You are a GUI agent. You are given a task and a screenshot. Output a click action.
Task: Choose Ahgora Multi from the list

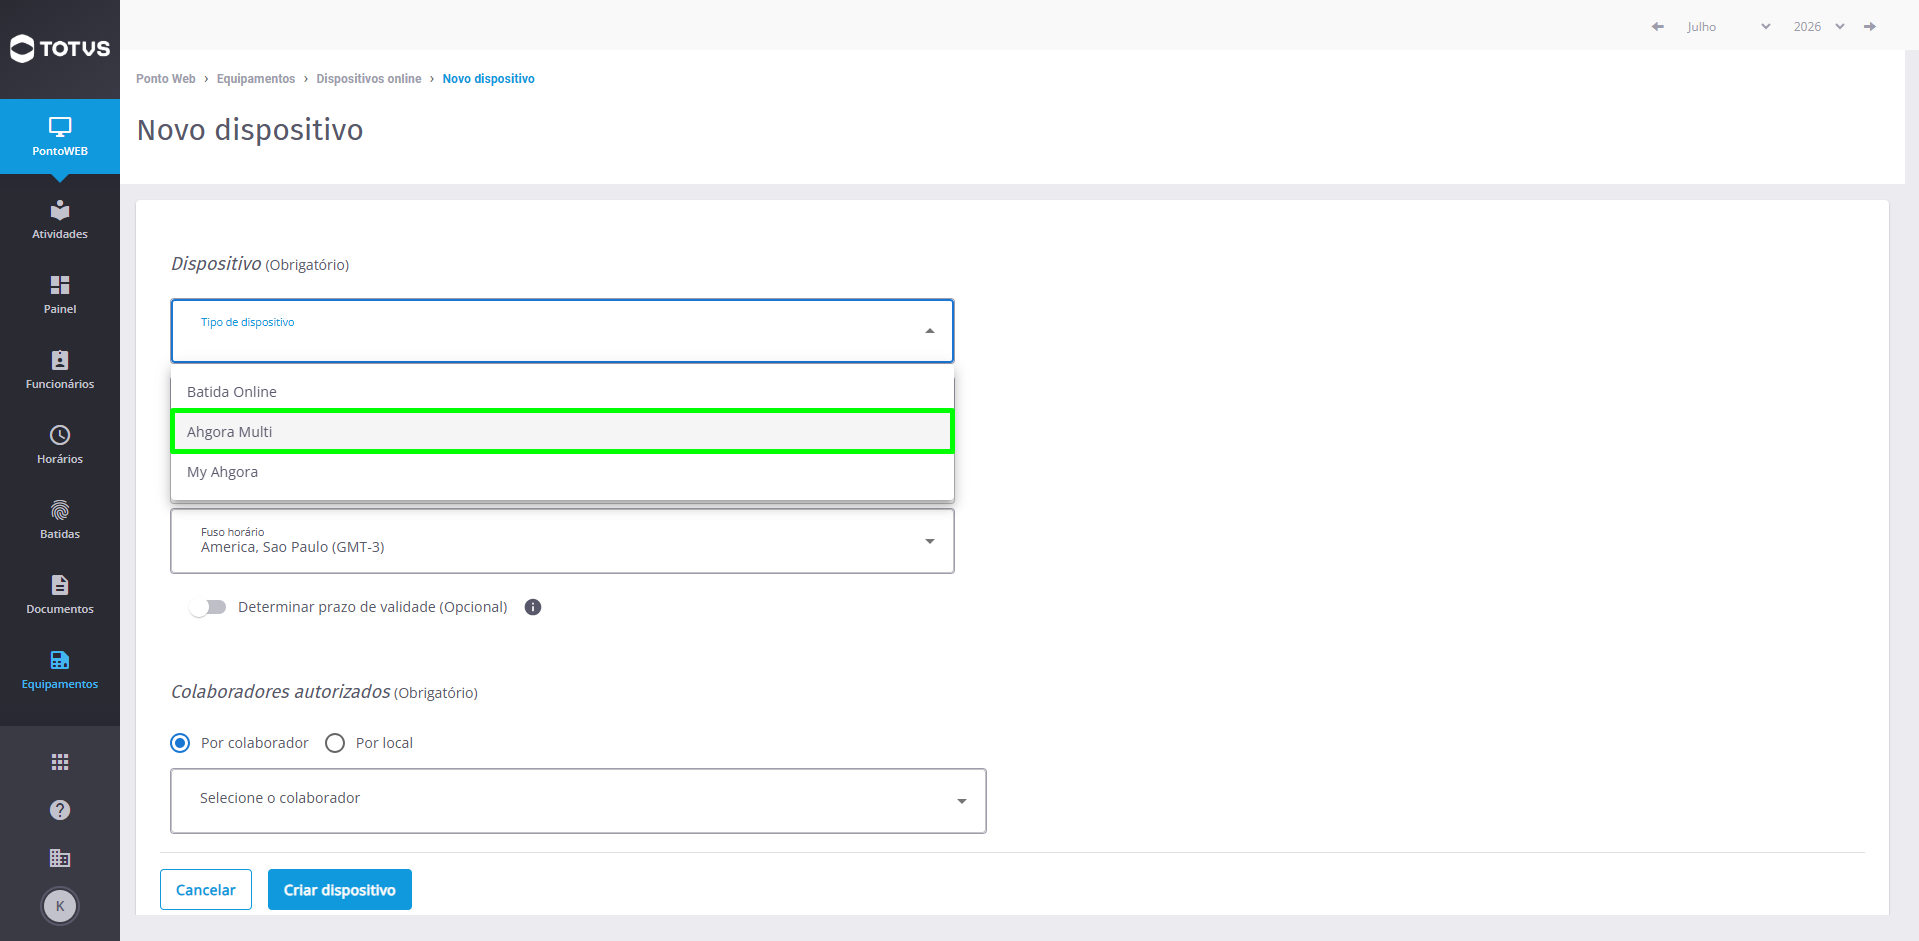pyautogui.click(x=562, y=432)
